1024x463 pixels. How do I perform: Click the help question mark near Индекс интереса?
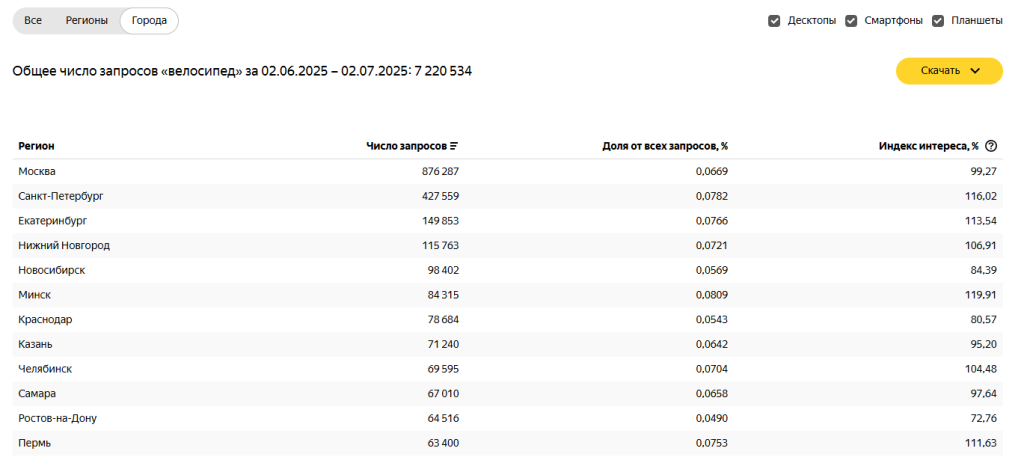coord(991,146)
